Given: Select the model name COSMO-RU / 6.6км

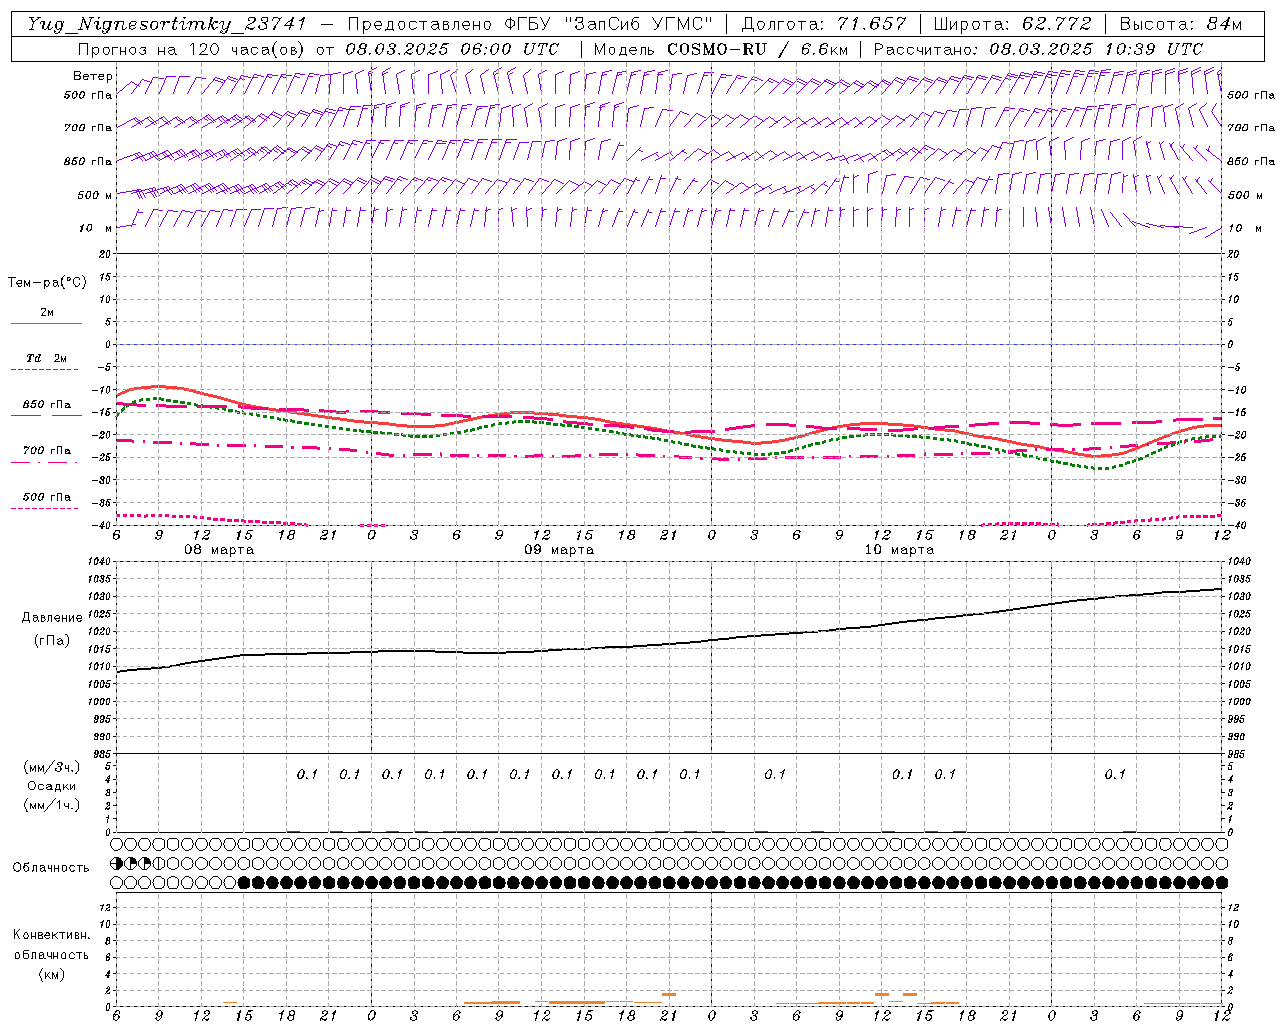Looking at the screenshot, I should 757,49.
